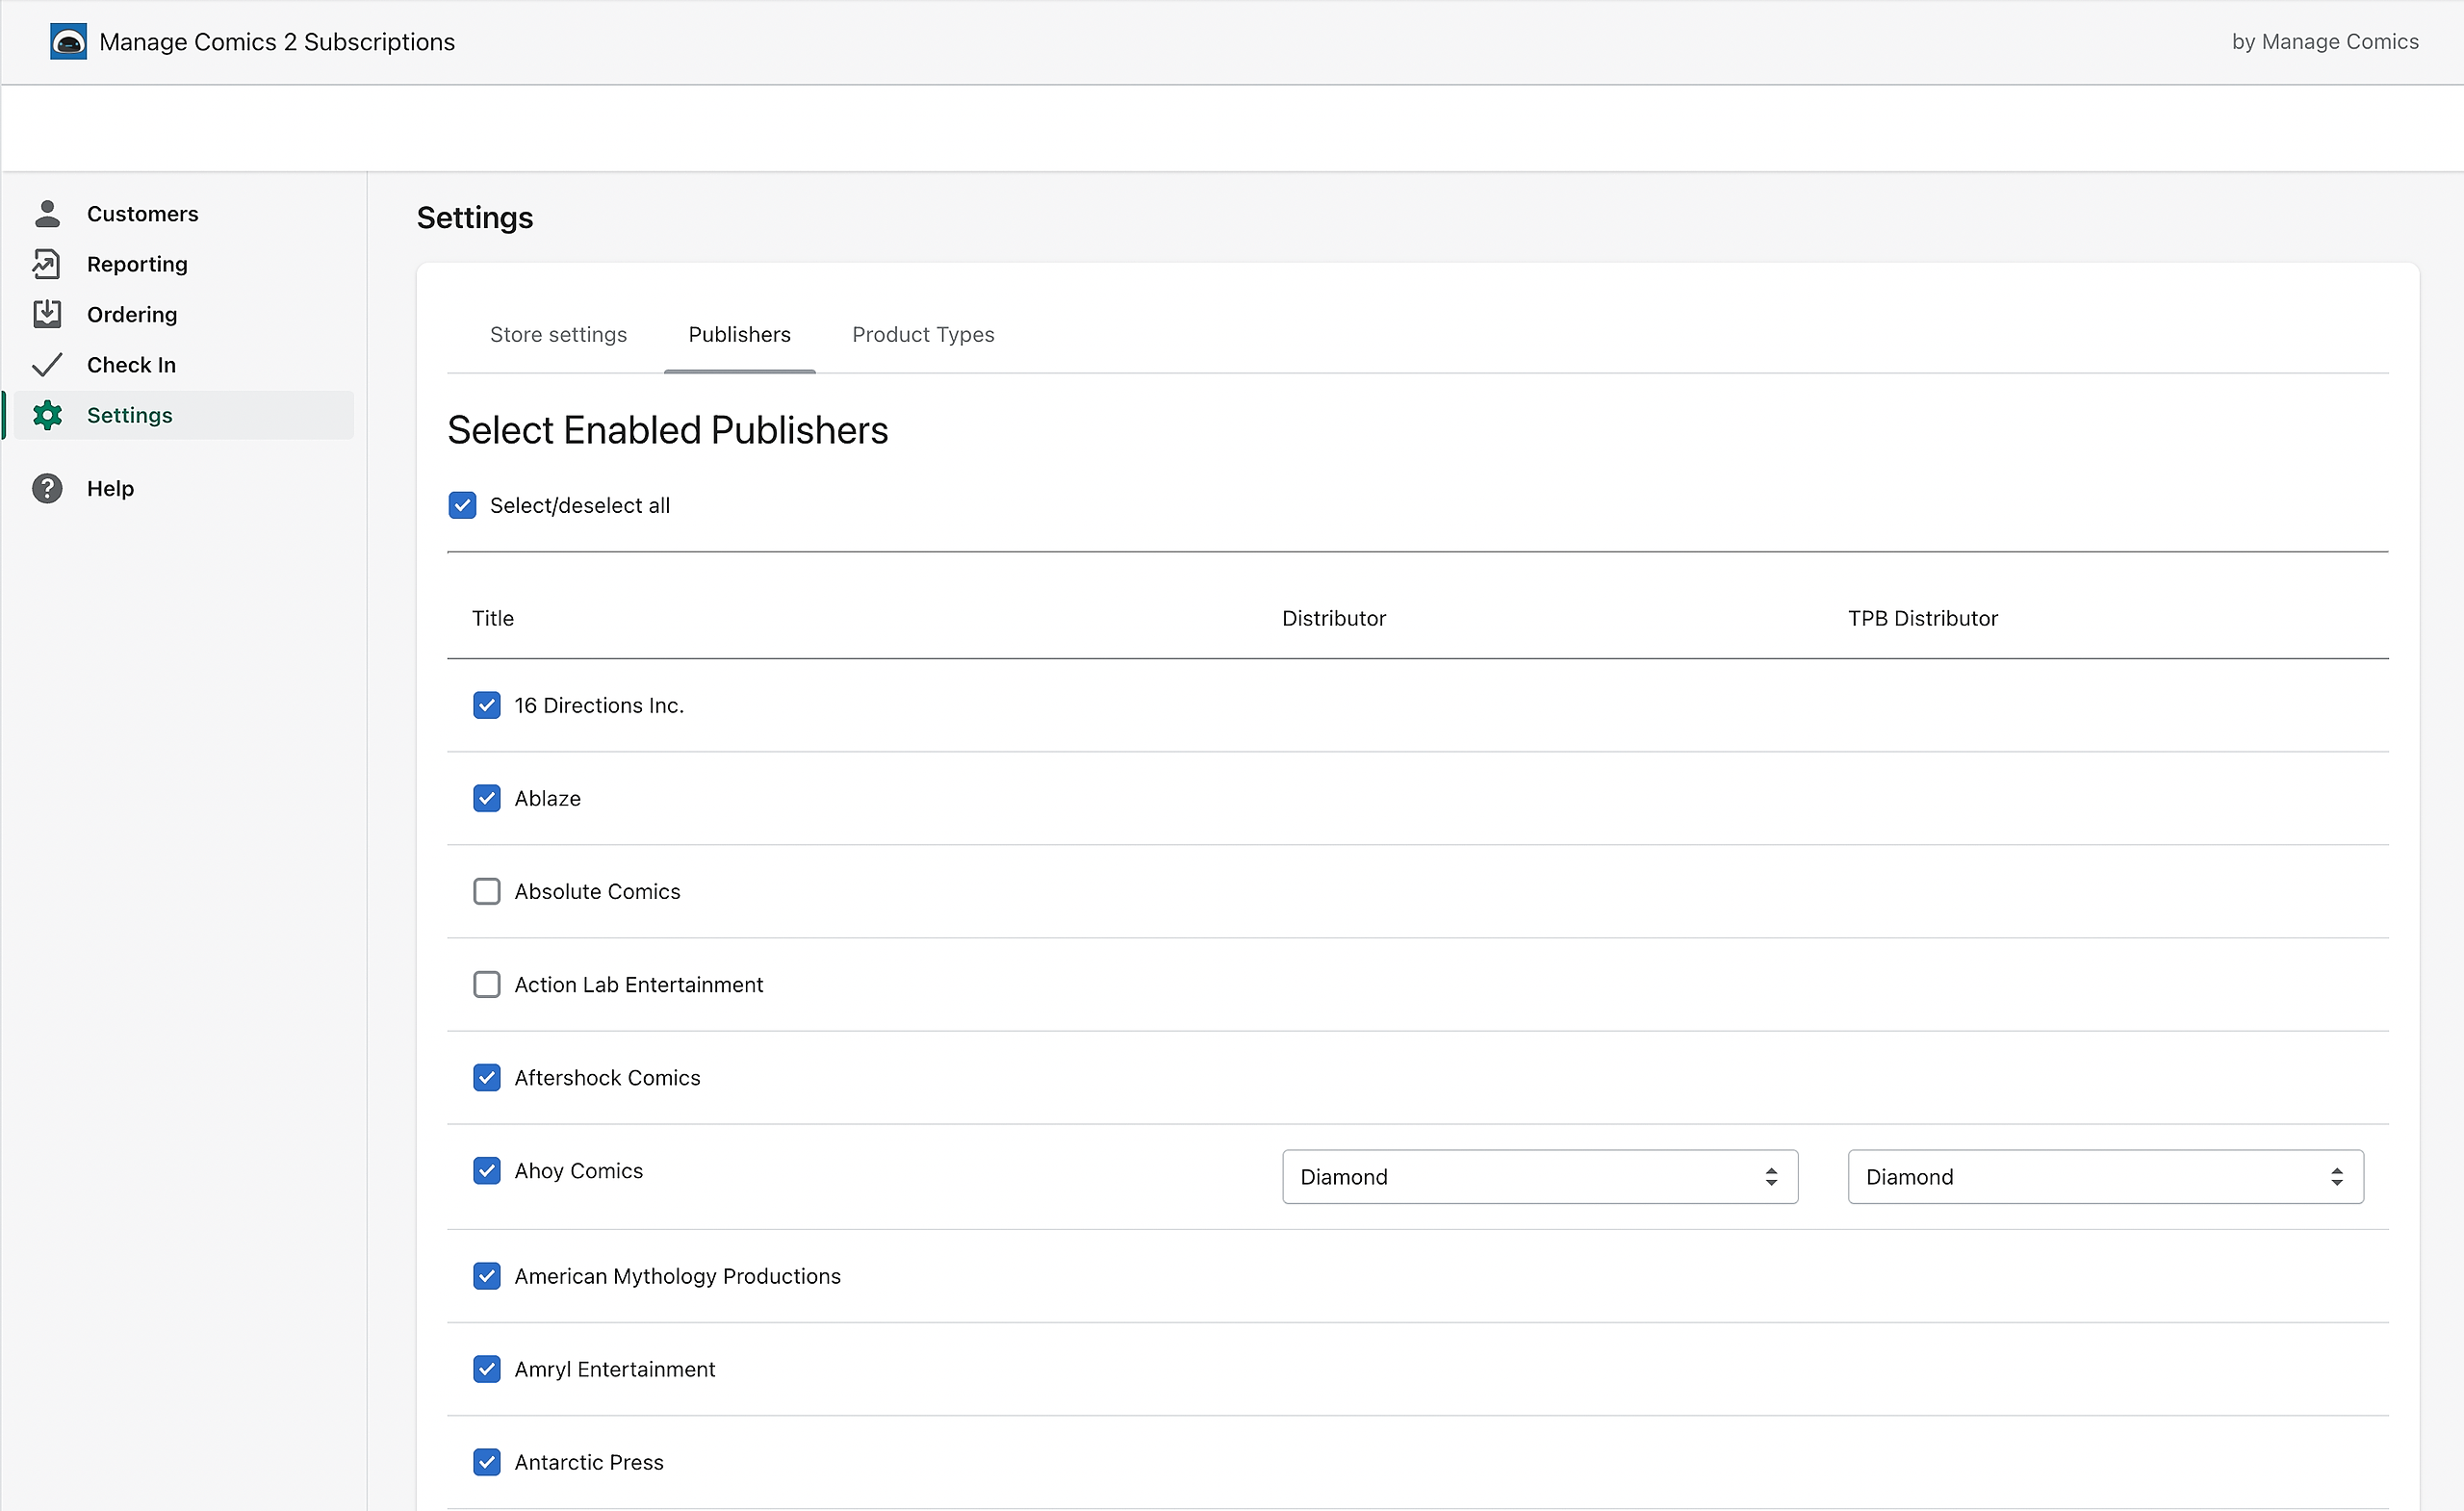Click the Check In checkmark icon
The width and height of the screenshot is (2464, 1511).
click(x=47, y=365)
